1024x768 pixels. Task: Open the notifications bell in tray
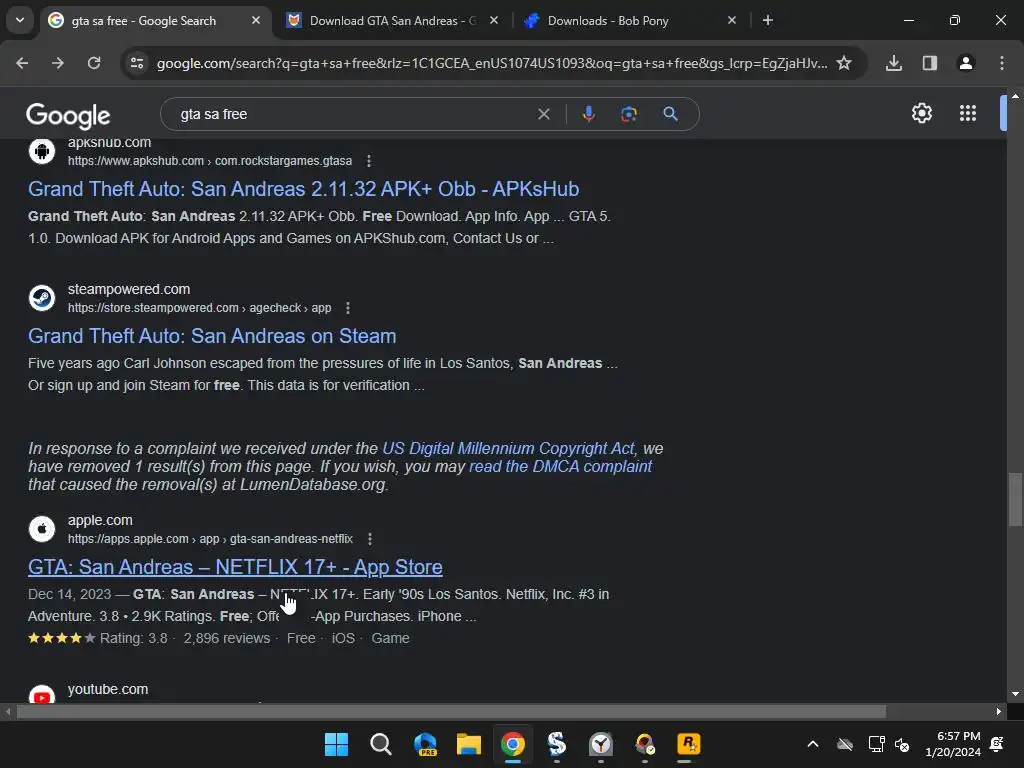(997, 744)
